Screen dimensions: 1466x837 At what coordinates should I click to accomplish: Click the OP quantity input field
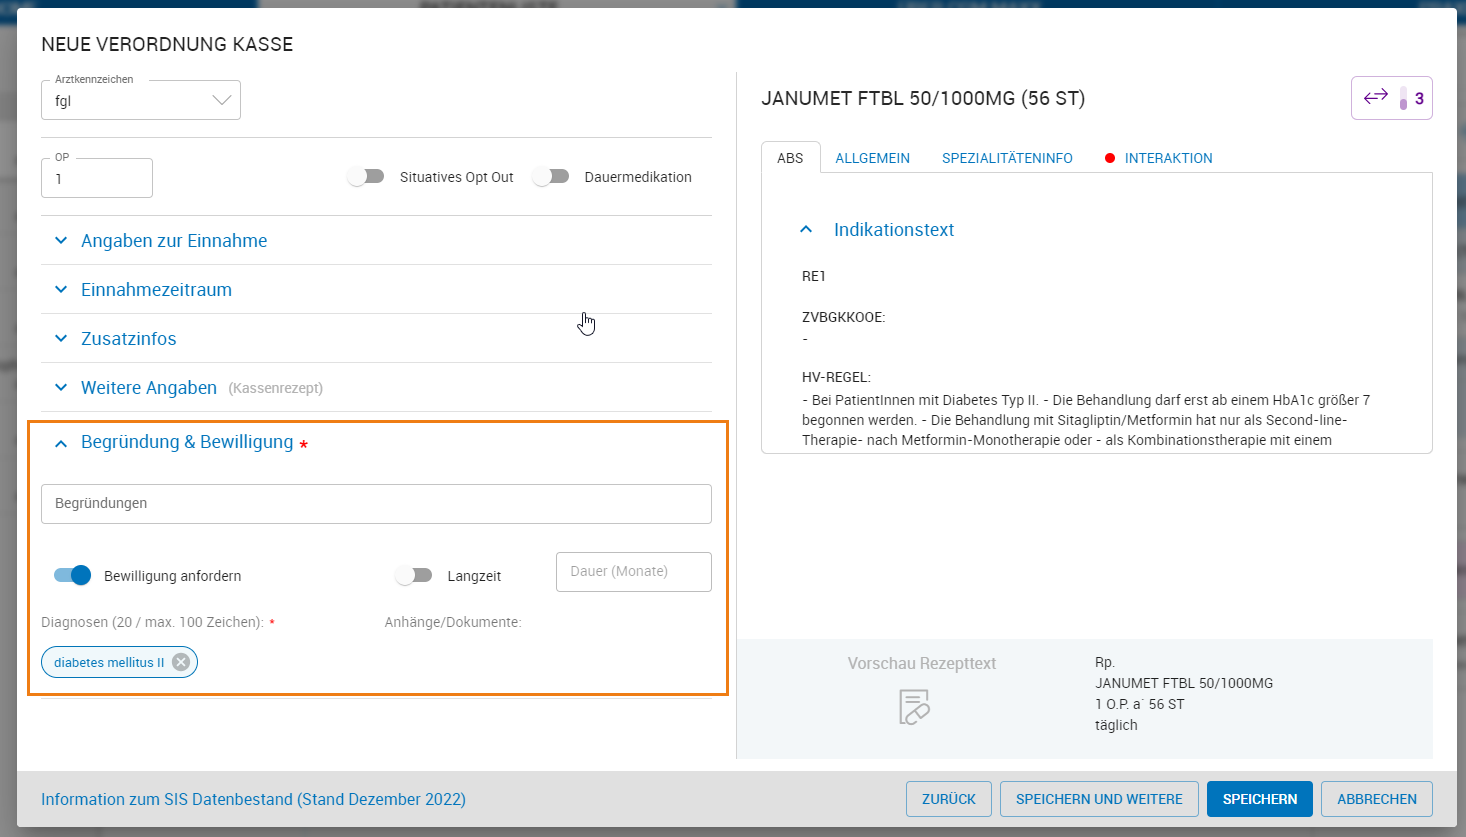[97, 178]
